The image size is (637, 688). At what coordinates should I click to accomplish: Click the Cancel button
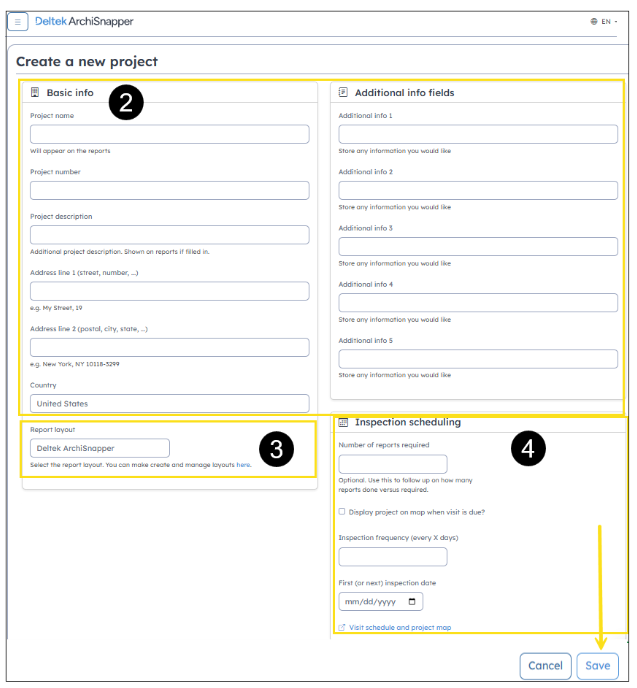(x=545, y=666)
